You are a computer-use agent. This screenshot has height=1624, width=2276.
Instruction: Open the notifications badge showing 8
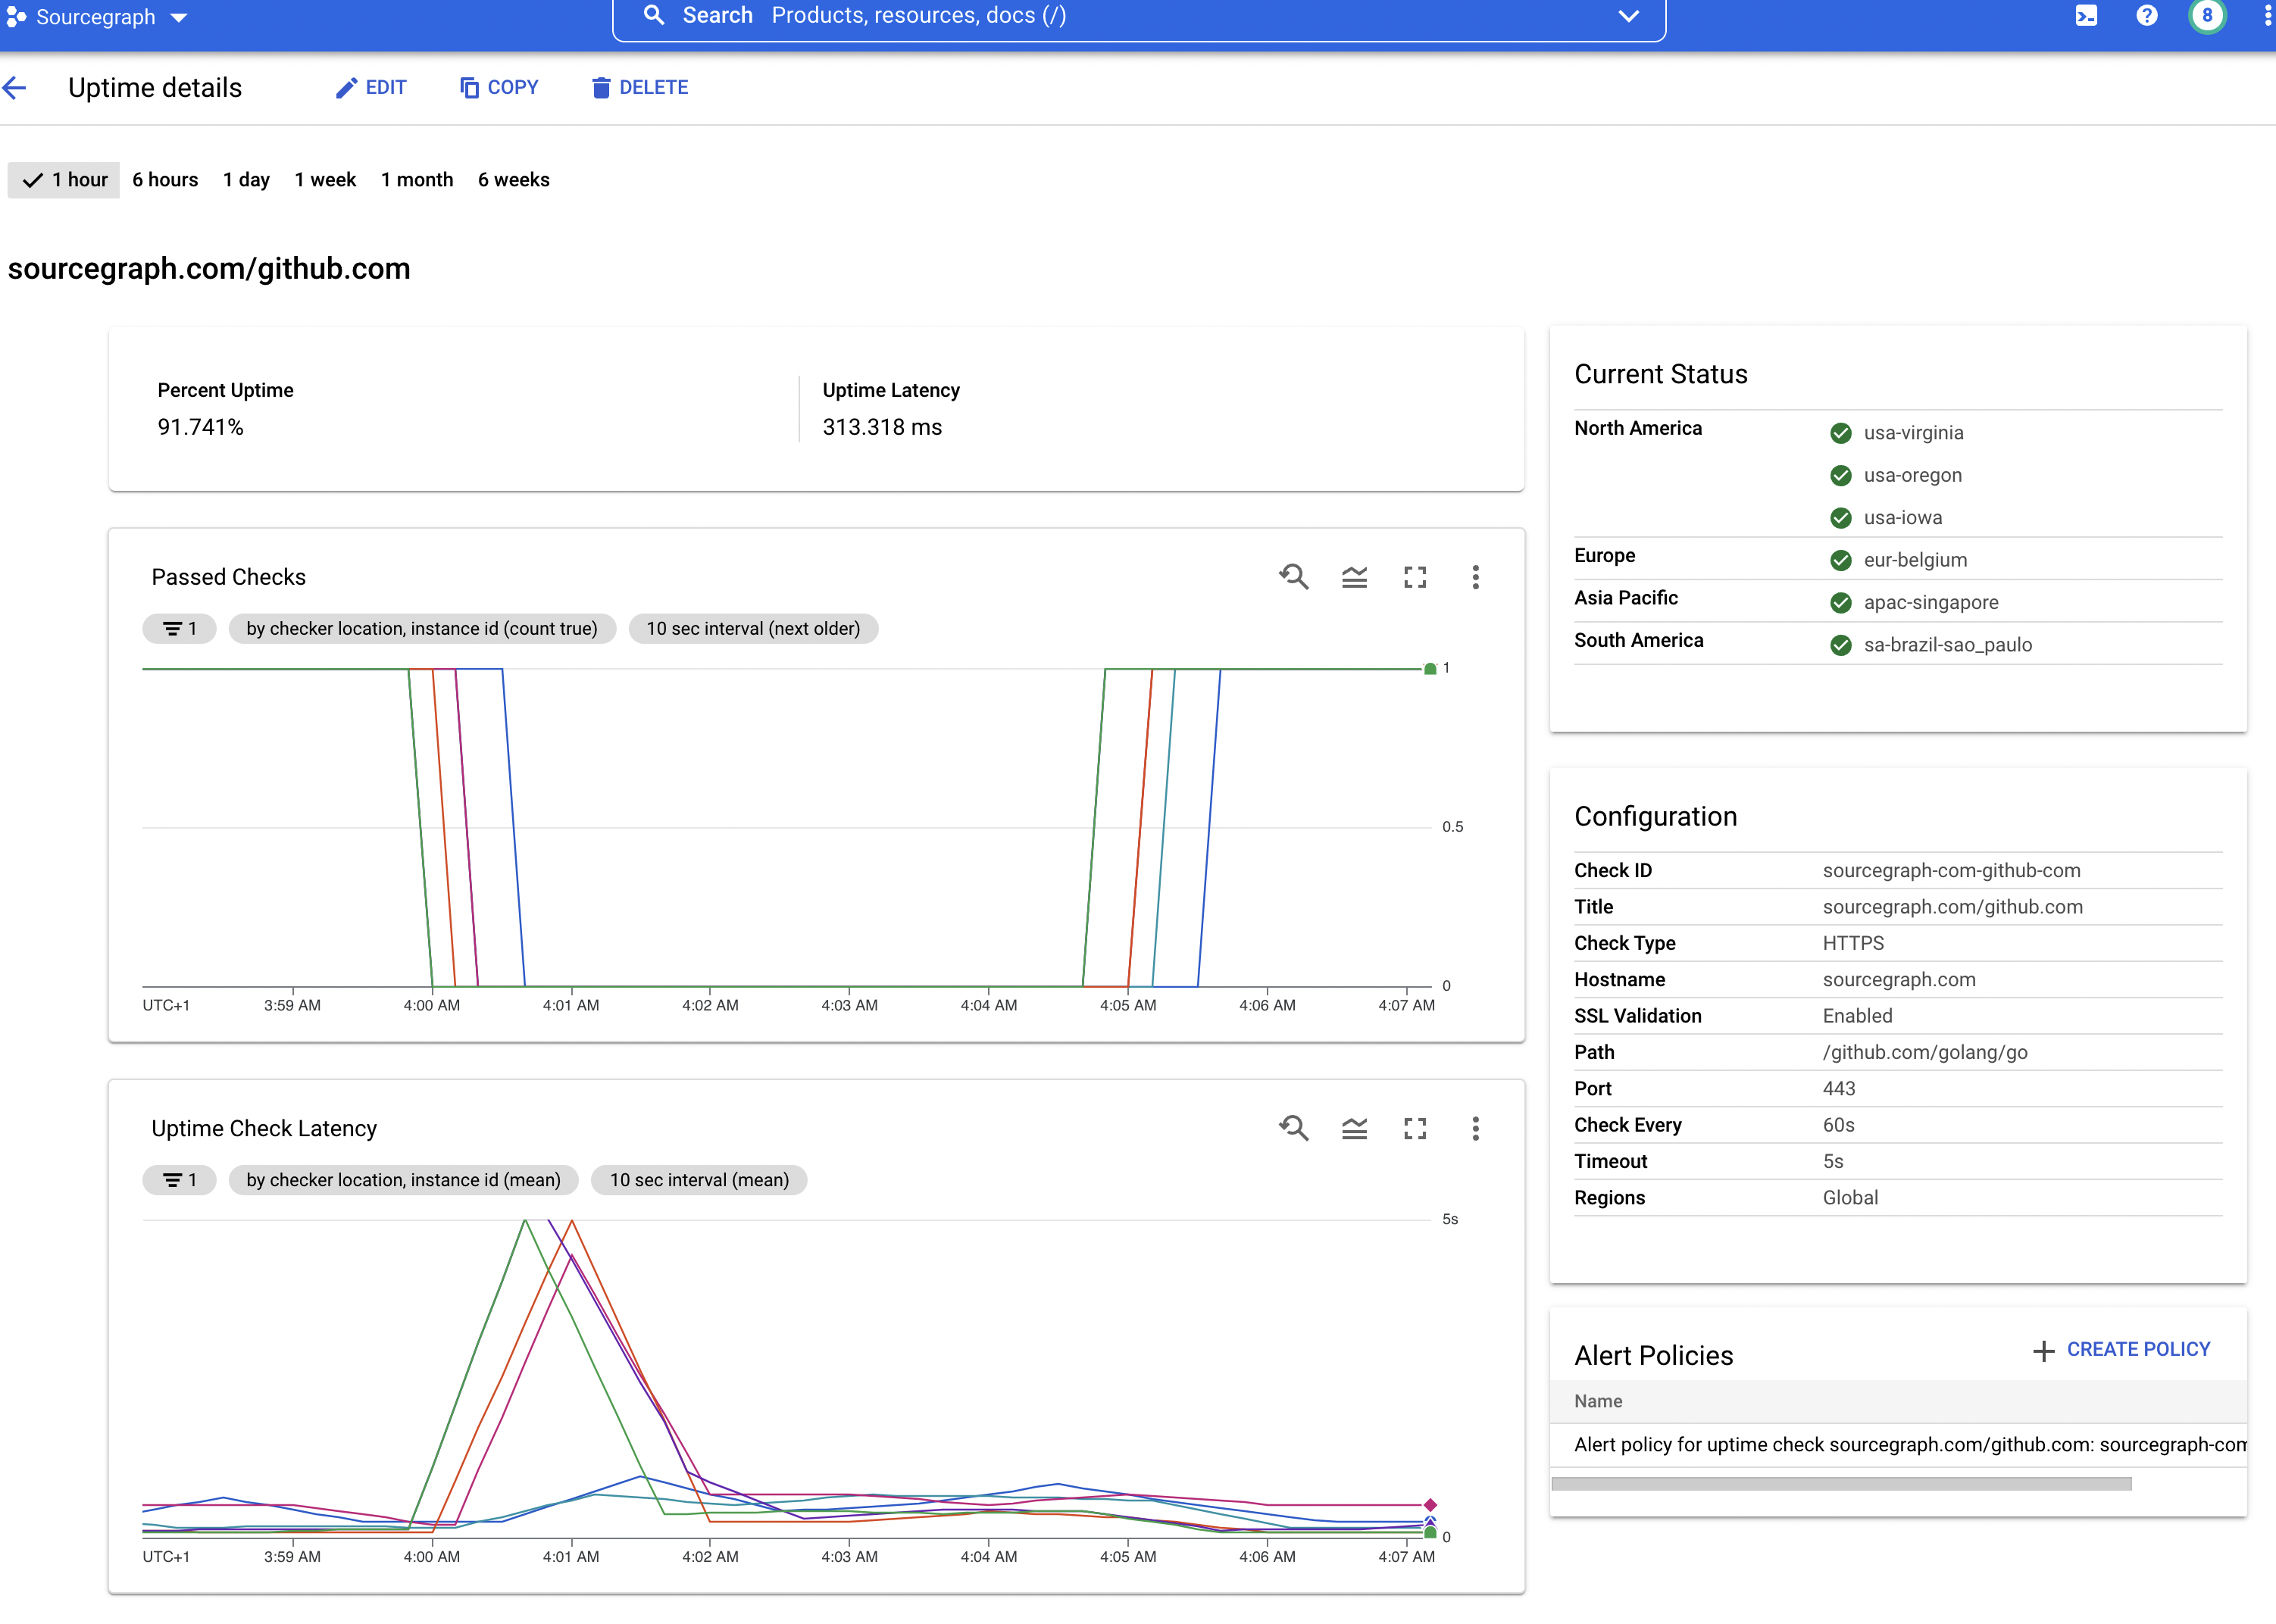[2207, 16]
